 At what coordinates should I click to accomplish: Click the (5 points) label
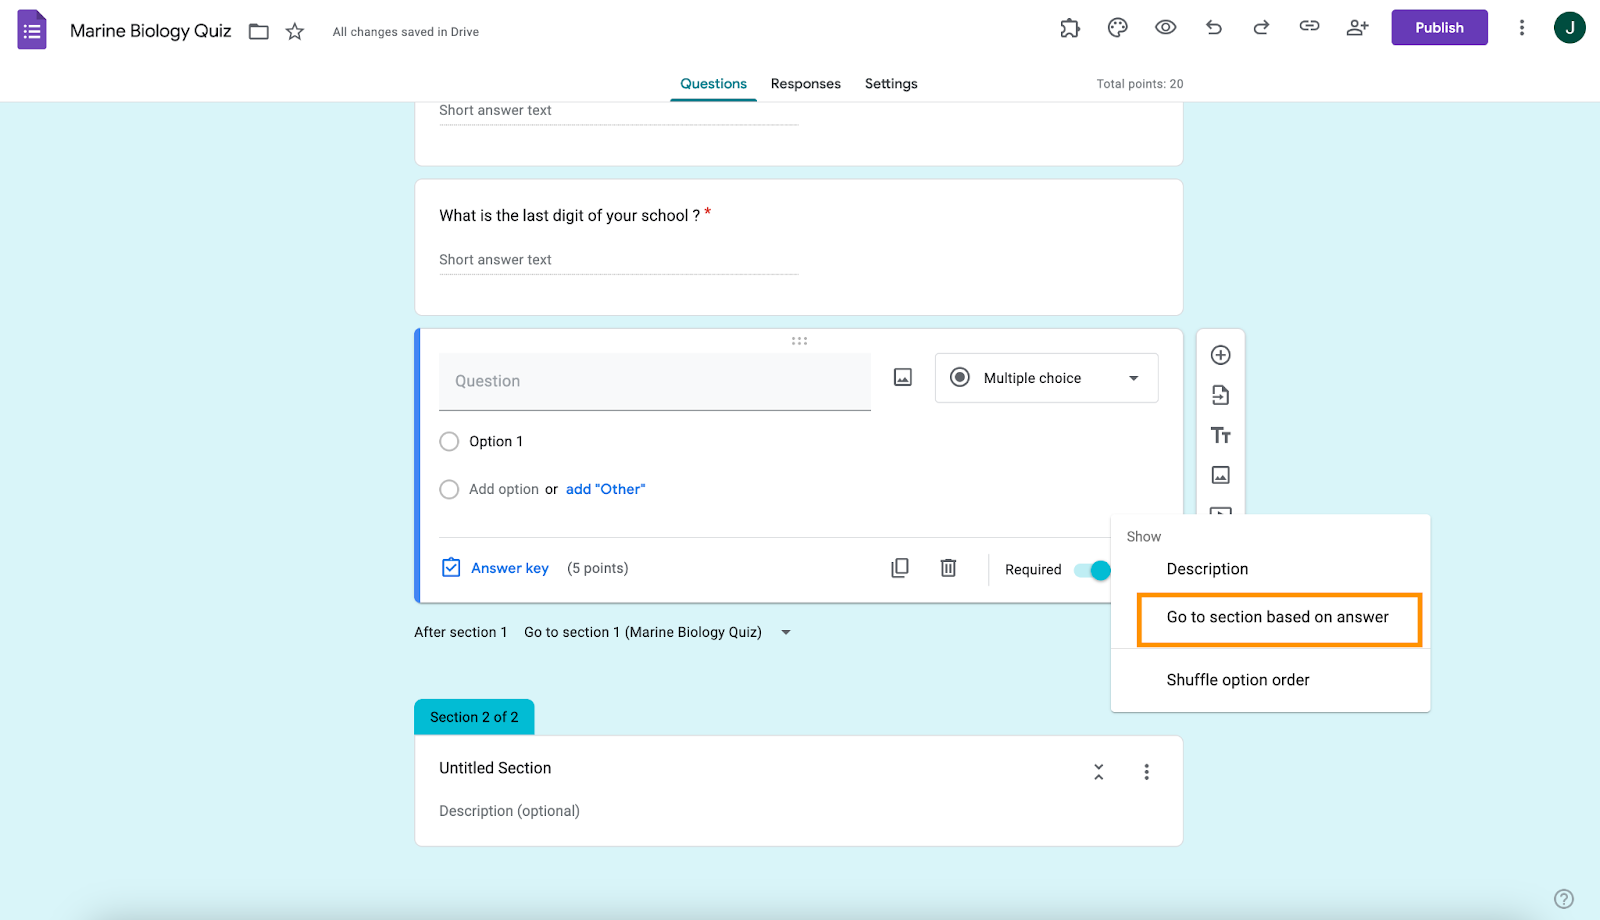point(598,568)
